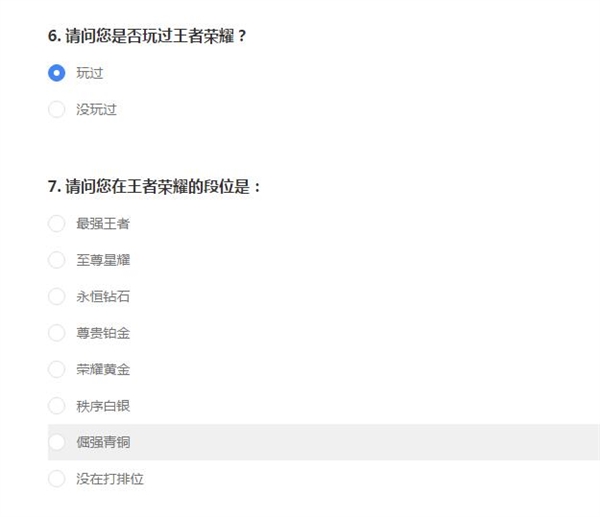Pick the 至尊星耀 radio circle

56,260
